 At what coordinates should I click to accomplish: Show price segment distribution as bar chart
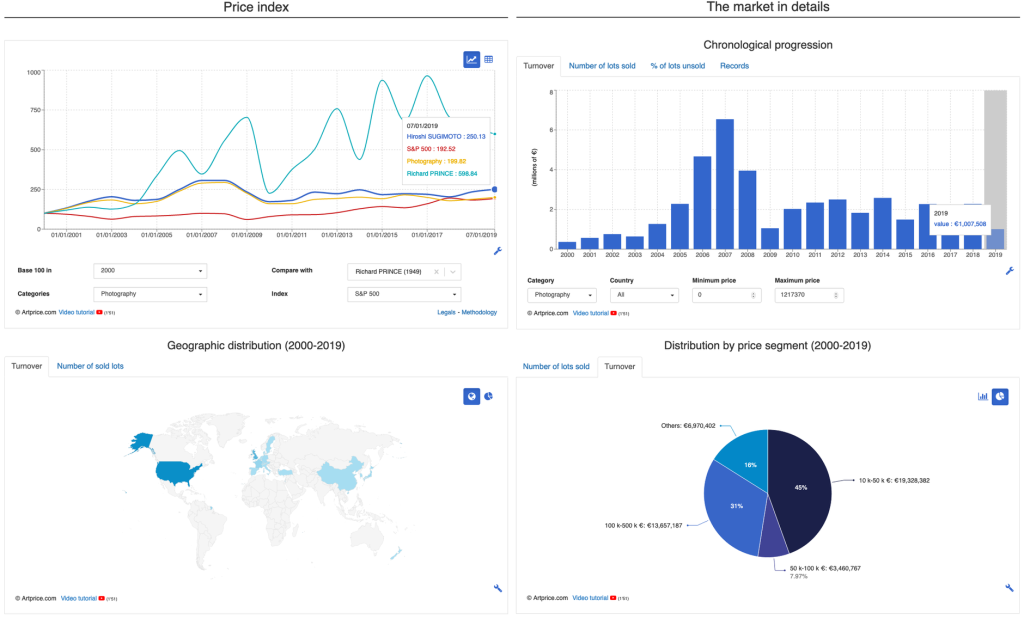983,396
